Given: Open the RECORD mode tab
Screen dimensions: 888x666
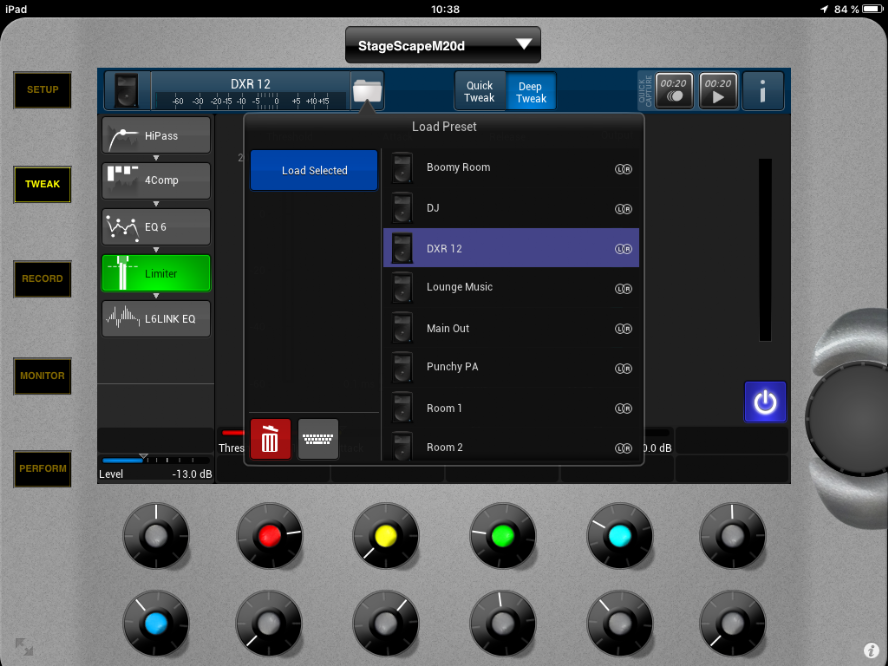Looking at the screenshot, I should tap(42, 279).
